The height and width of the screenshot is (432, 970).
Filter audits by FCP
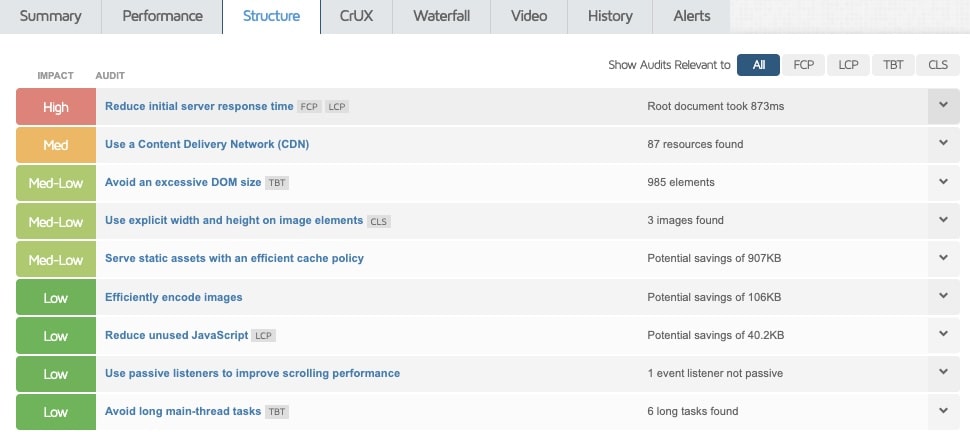click(x=803, y=65)
